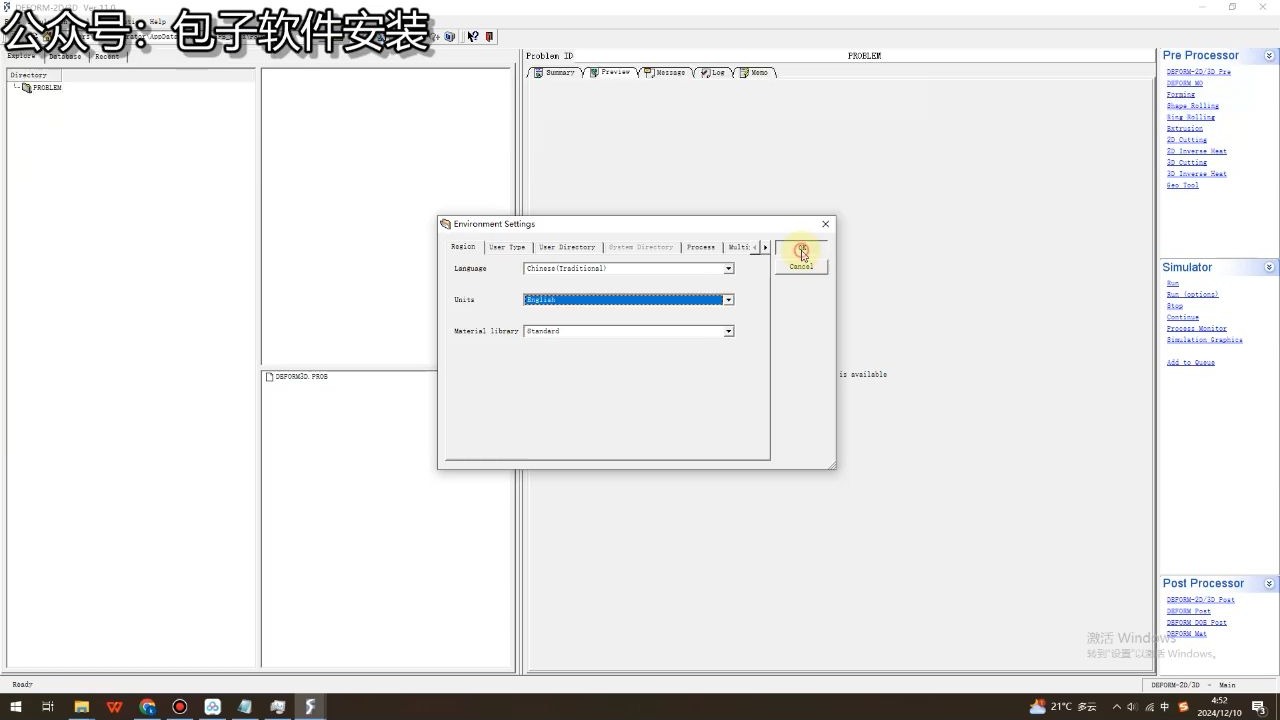This screenshot has height=720, width=1280.
Task: Select the Region tab in Environment Settings
Action: (463, 247)
